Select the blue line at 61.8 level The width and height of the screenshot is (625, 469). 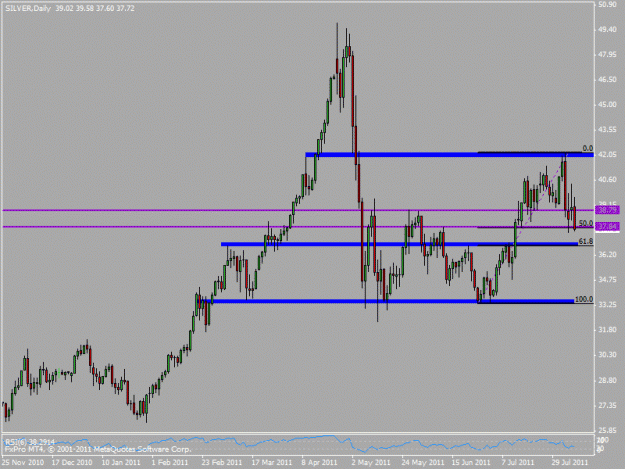399,244
